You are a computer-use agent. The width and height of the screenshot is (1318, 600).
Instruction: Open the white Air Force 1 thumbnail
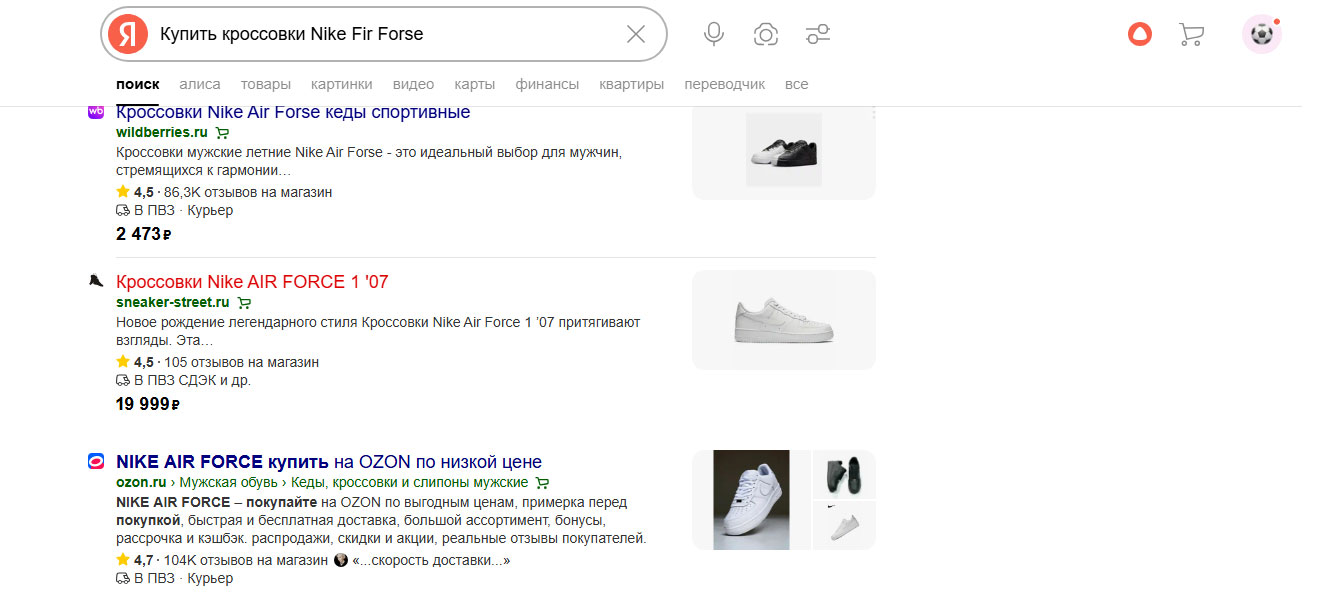click(x=784, y=320)
